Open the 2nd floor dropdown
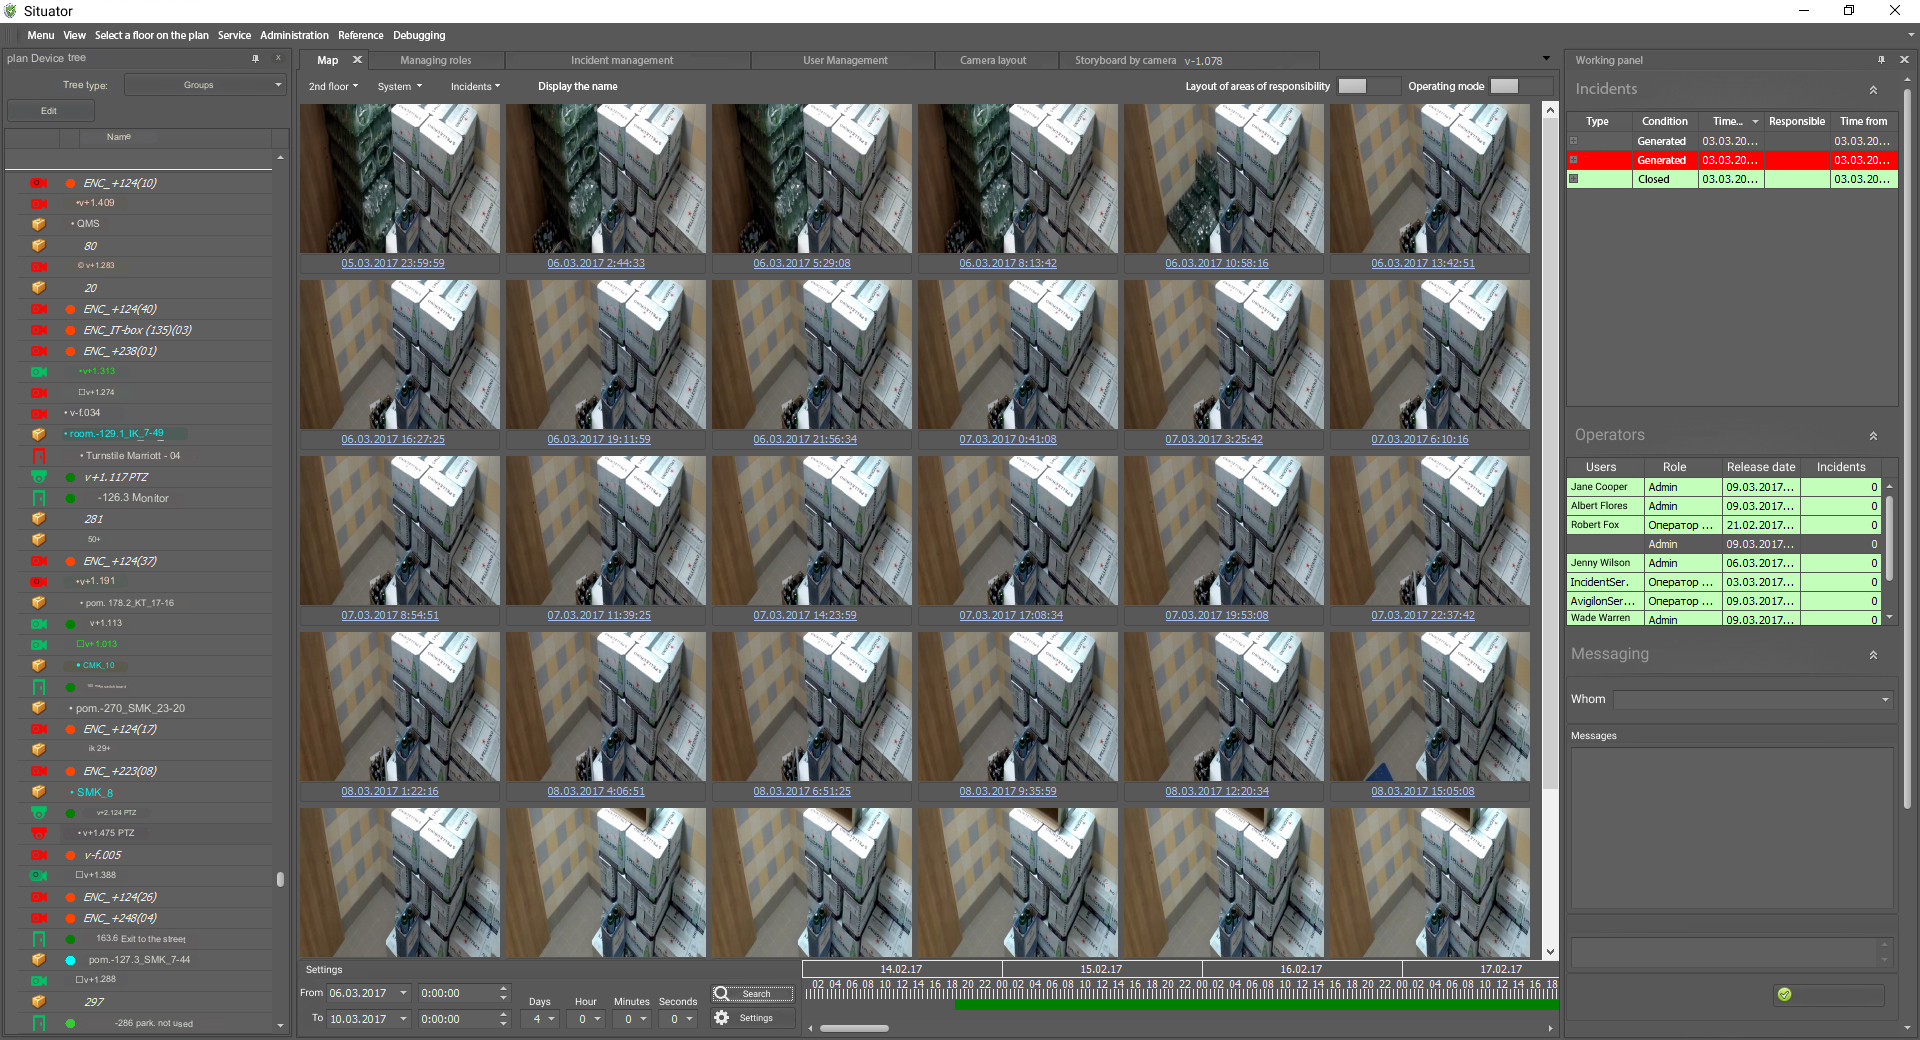Image resolution: width=1920 pixels, height=1040 pixels. tap(333, 87)
